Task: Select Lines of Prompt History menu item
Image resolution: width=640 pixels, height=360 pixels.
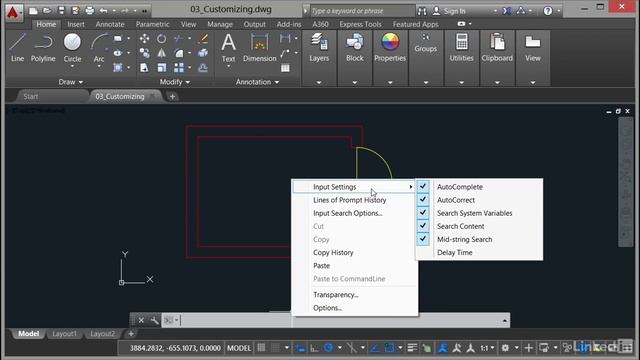Action: (x=355, y=200)
